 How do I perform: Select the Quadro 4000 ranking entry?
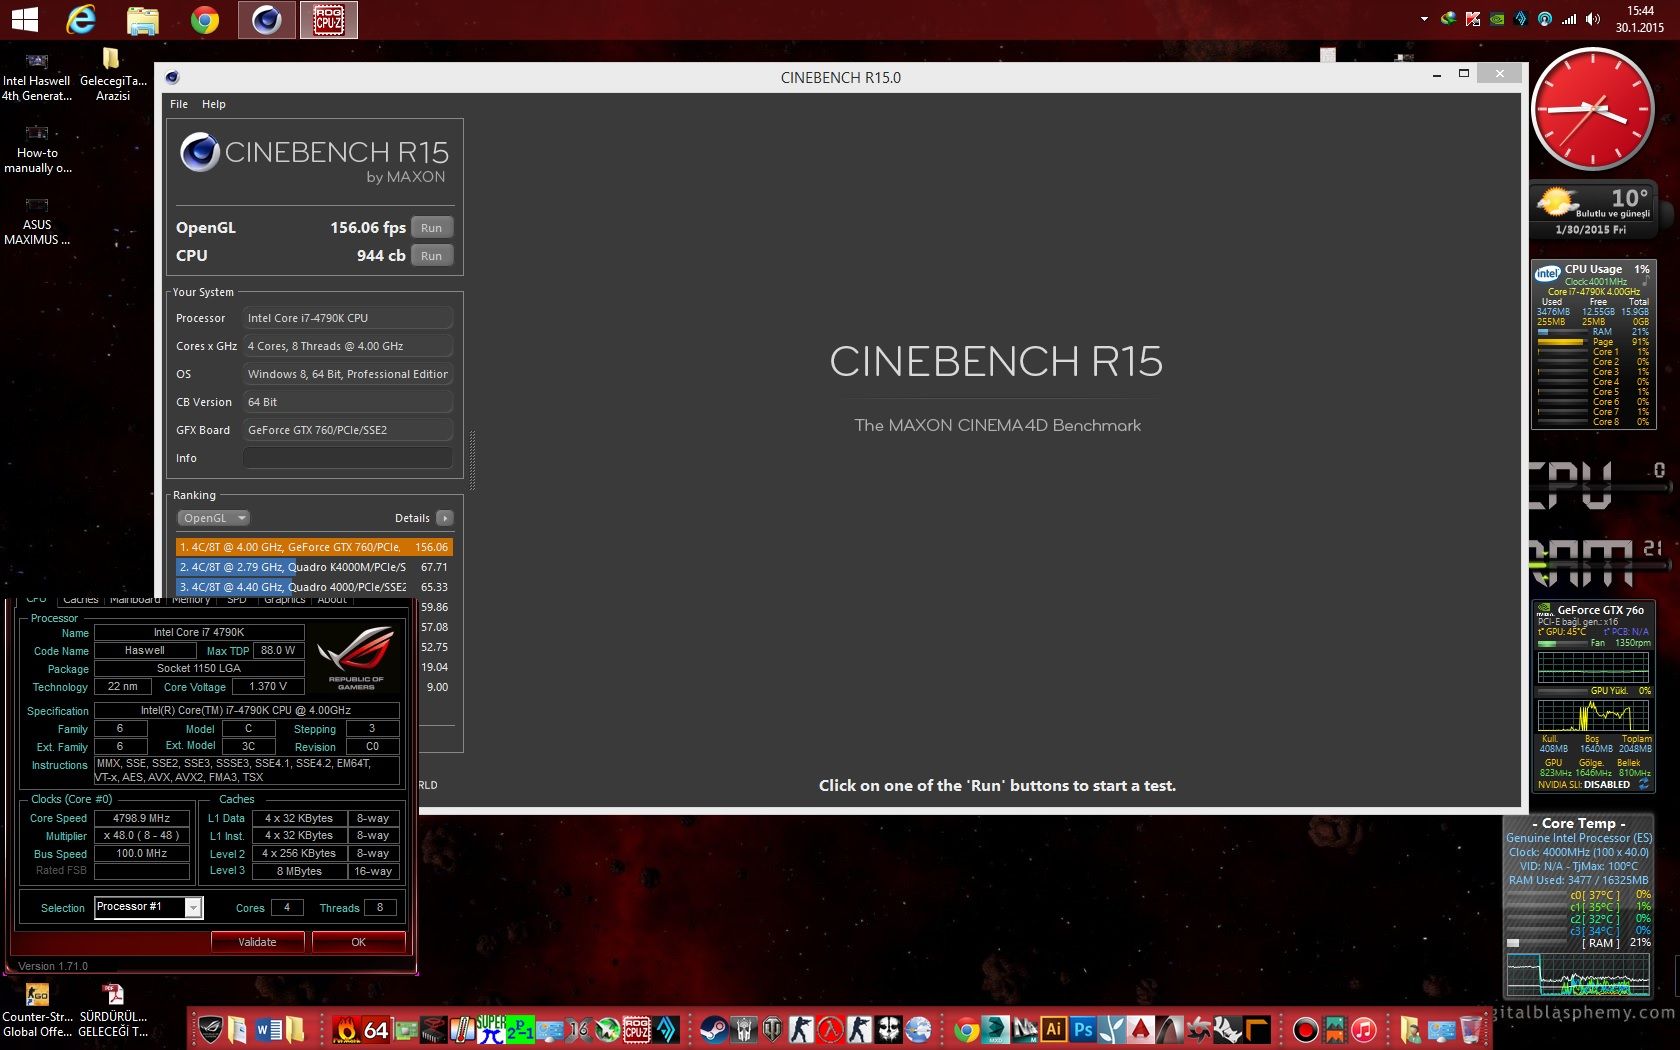pyautogui.click(x=314, y=587)
